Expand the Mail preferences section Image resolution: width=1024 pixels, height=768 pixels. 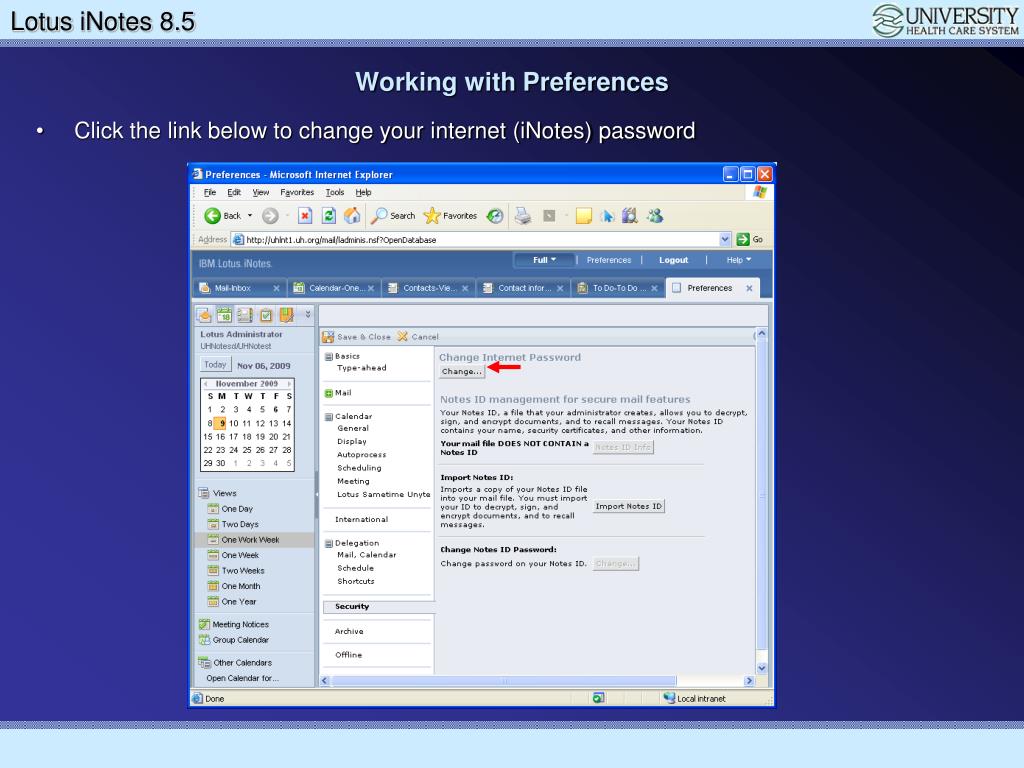329,393
